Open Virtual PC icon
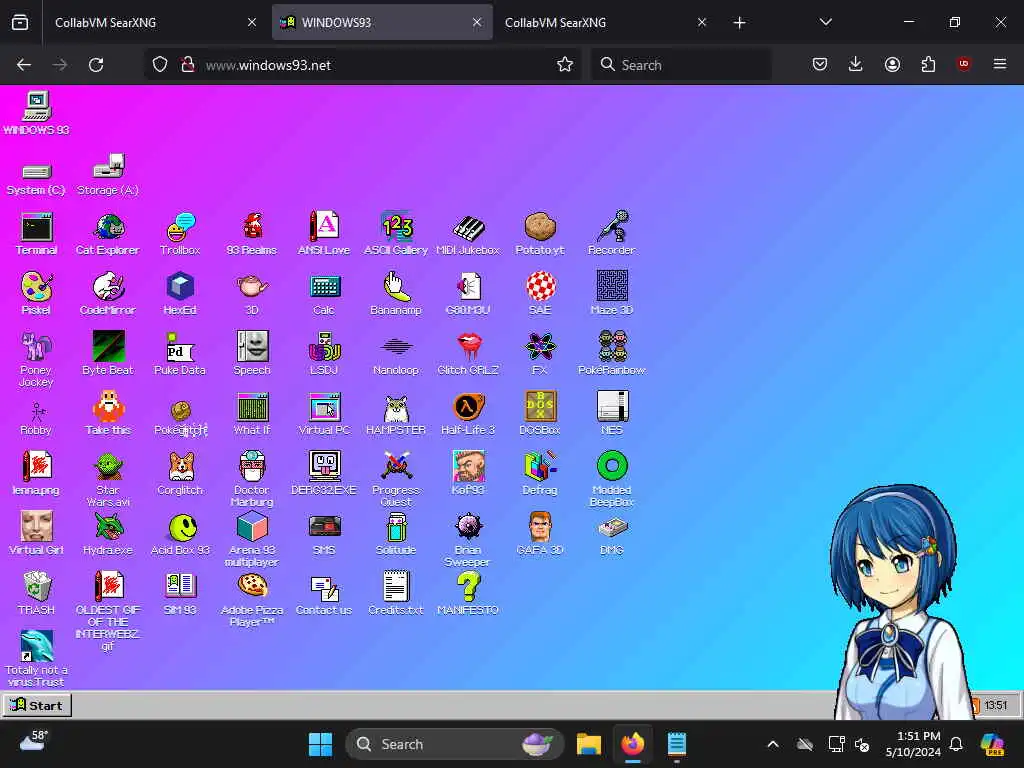Image resolution: width=1024 pixels, height=768 pixels. [x=324, y=413]
